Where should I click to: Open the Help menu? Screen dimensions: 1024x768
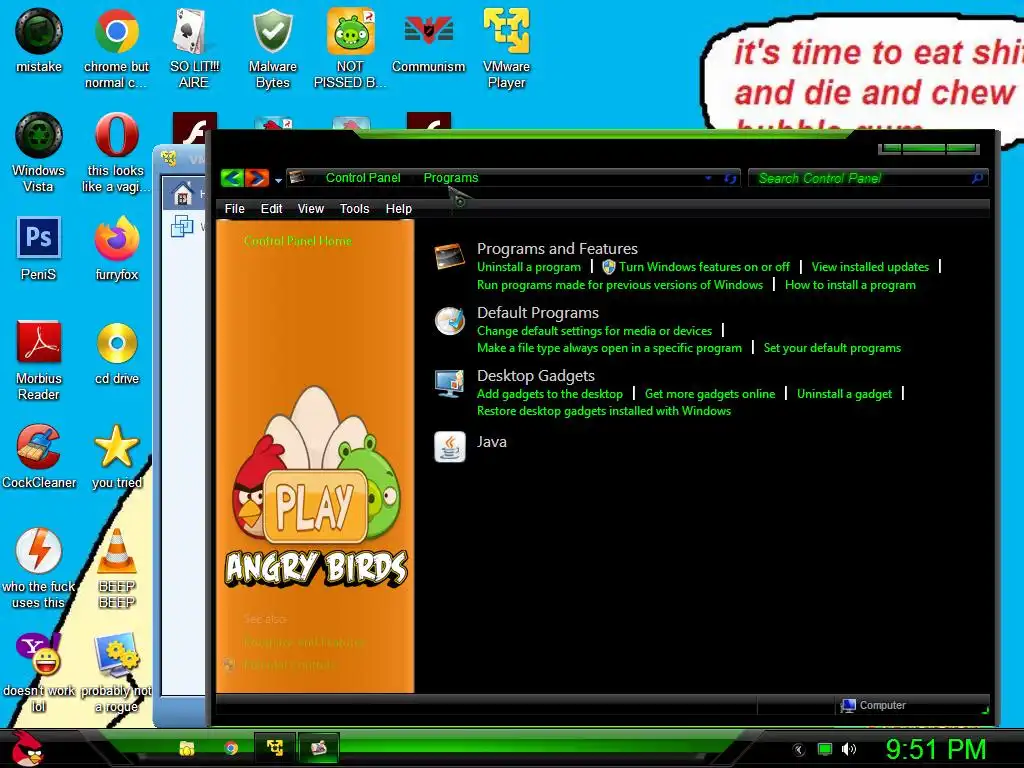point(398,209)
